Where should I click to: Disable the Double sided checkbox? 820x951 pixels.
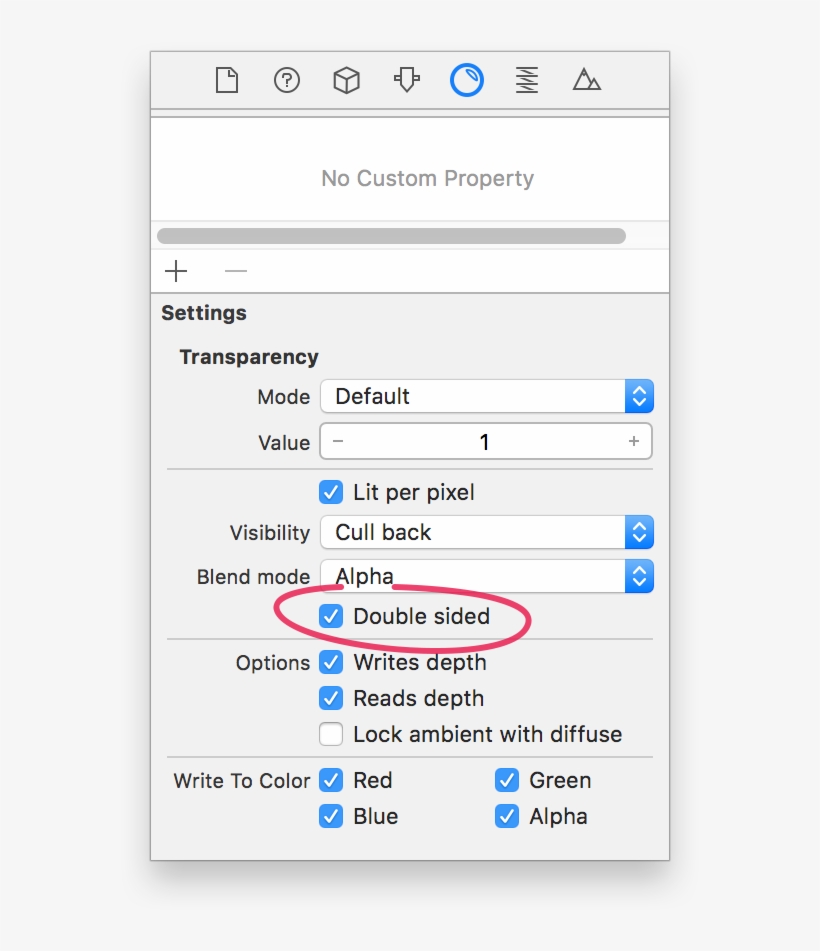click(x=331, y=616)
